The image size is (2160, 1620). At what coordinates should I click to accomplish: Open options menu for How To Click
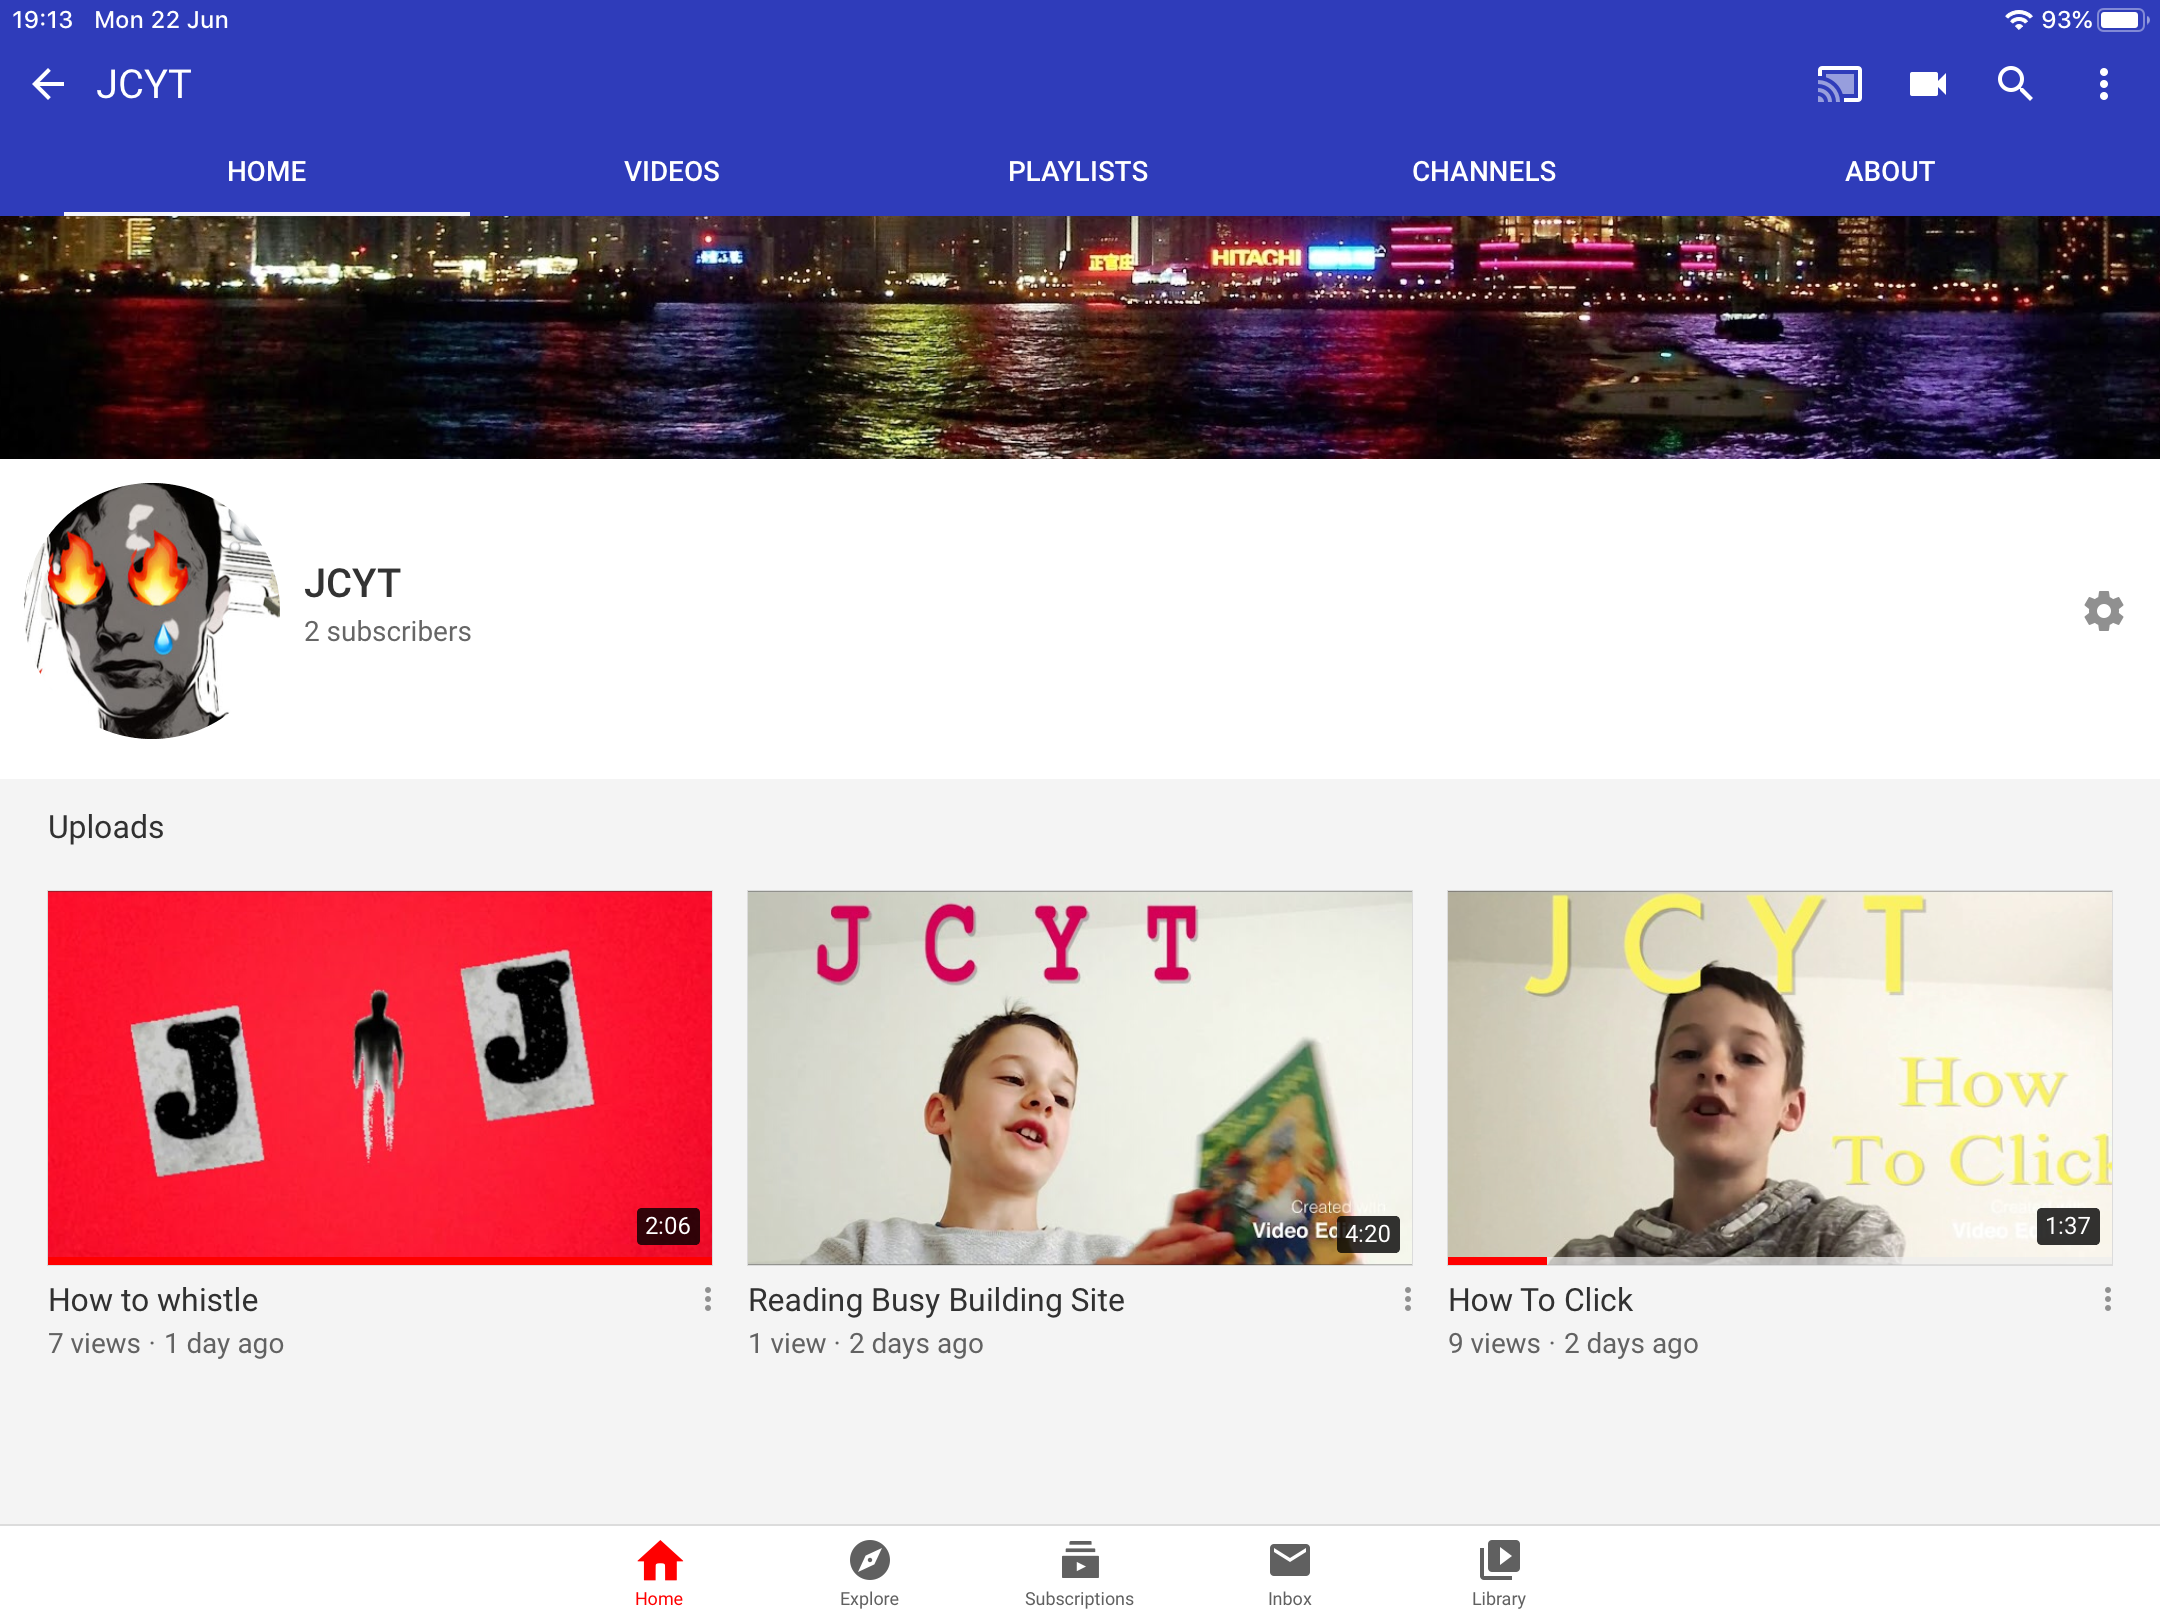coord(2107,1299)
